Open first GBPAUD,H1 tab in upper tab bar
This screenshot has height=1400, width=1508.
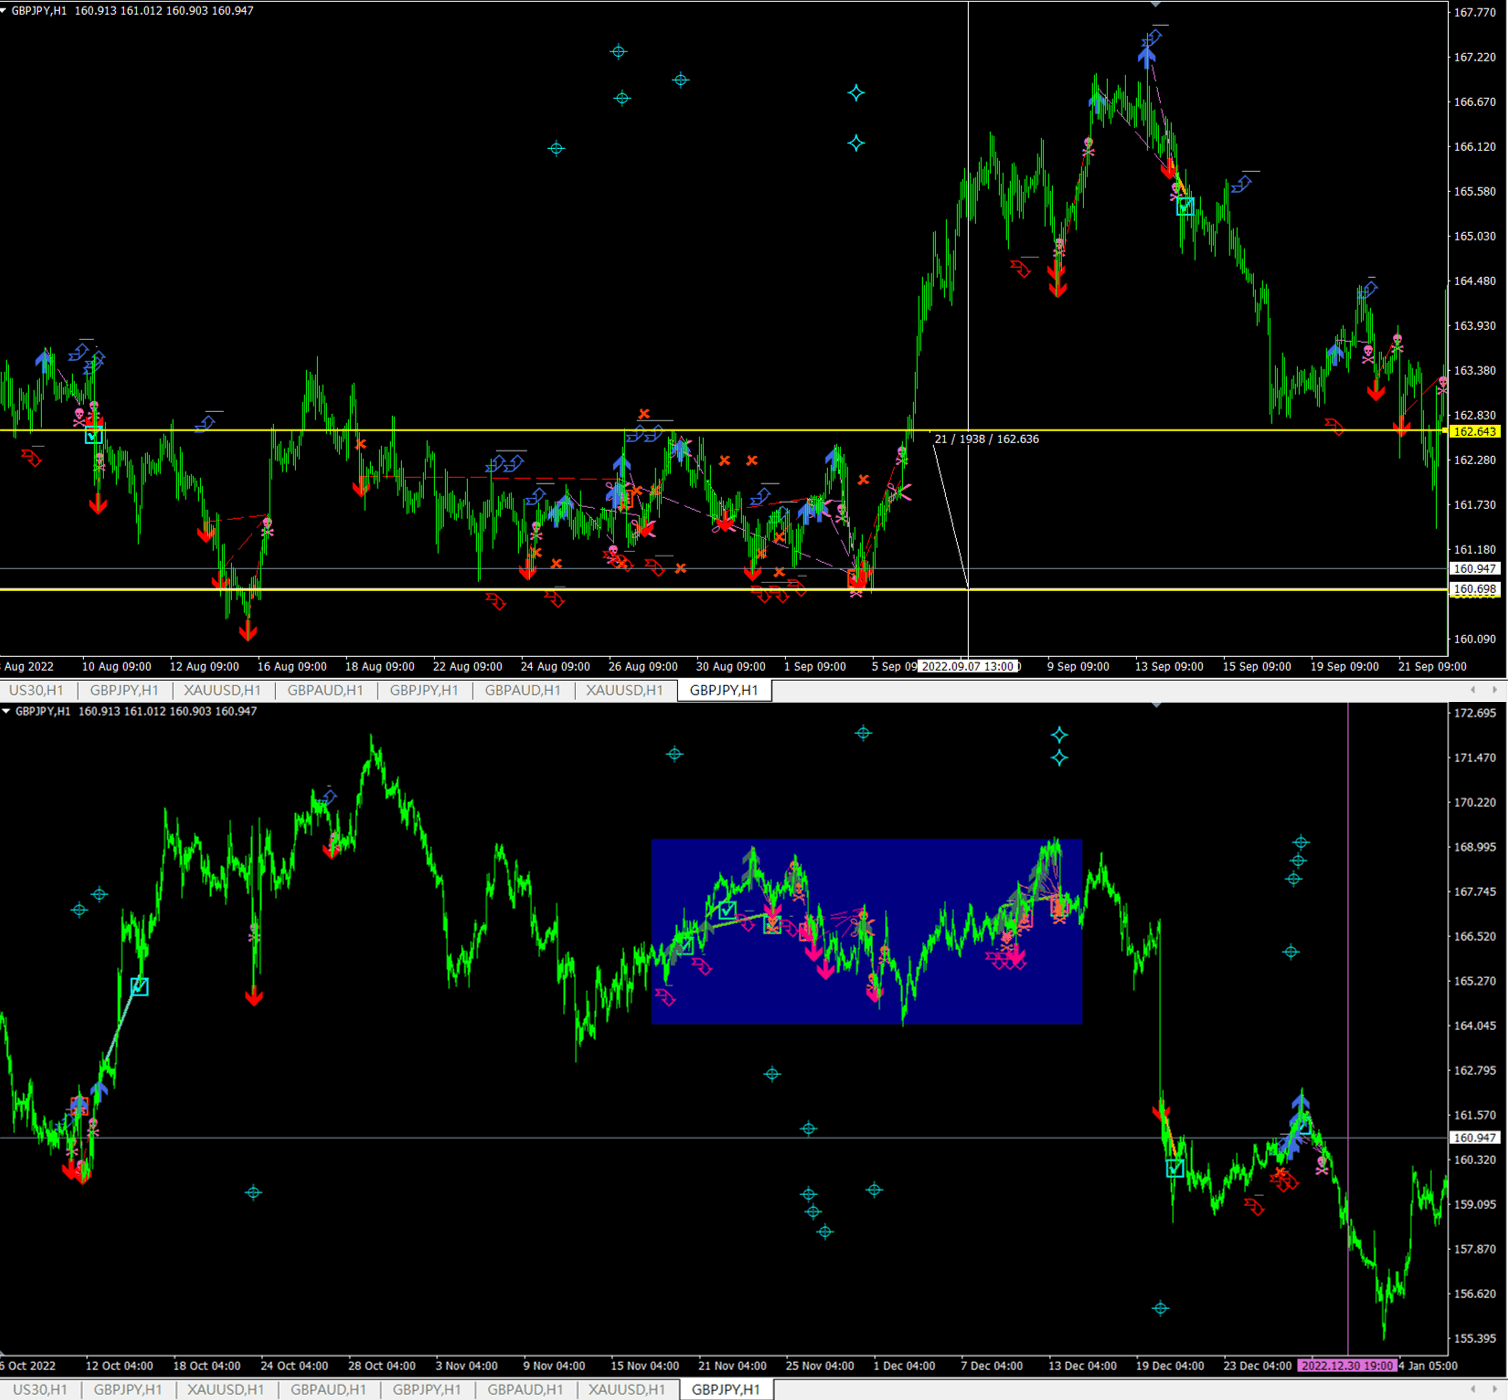[x=325, y=690]
